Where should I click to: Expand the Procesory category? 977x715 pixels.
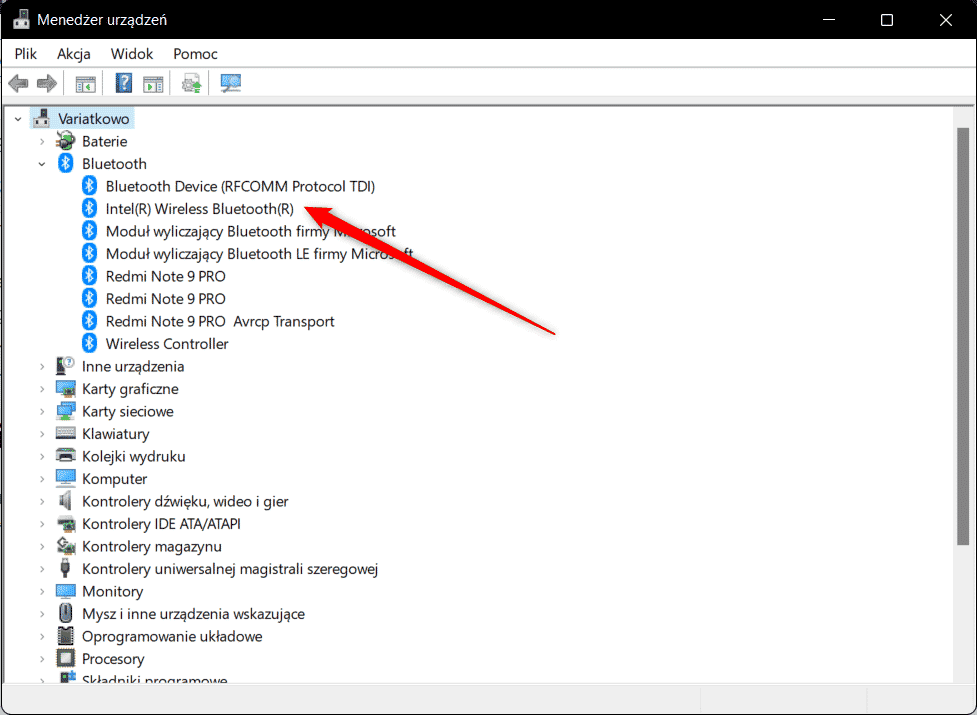[x=42, y=659]
